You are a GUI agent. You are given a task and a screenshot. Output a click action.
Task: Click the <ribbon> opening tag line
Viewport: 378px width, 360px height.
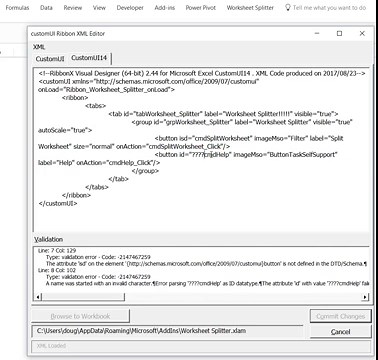pyautogui.click(x=75, y=98)
